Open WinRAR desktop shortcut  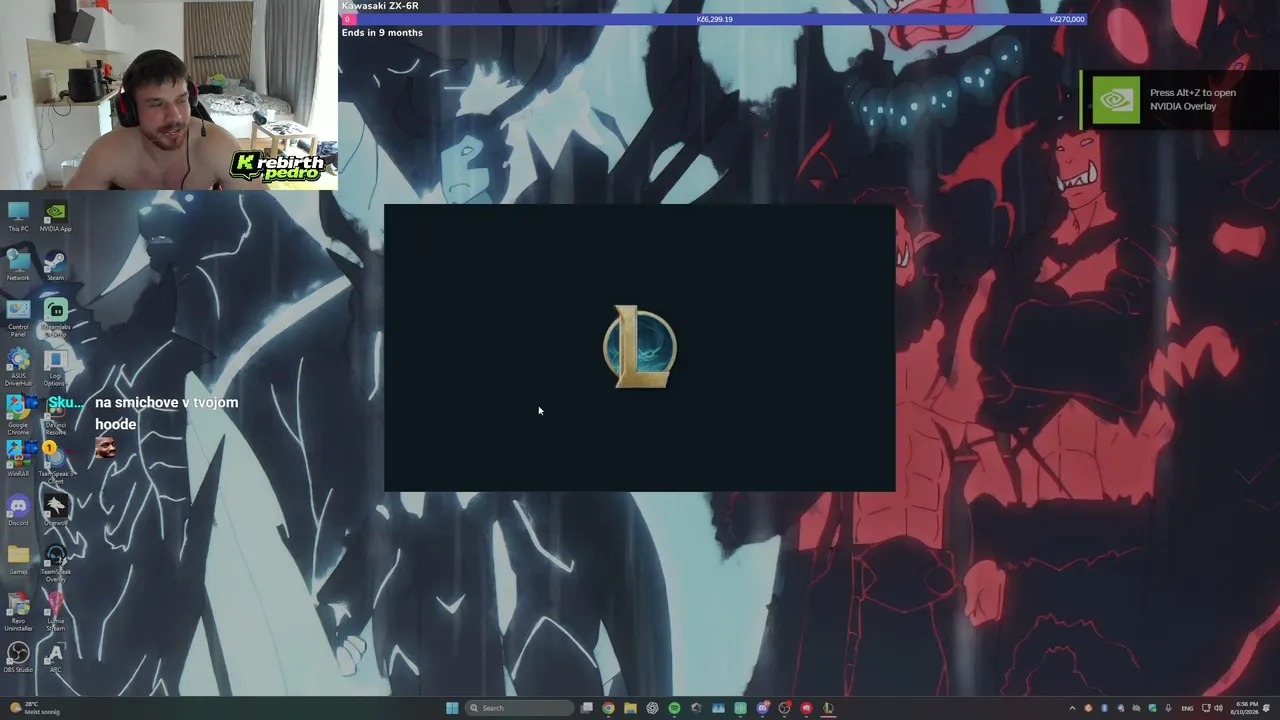(18, 460)
